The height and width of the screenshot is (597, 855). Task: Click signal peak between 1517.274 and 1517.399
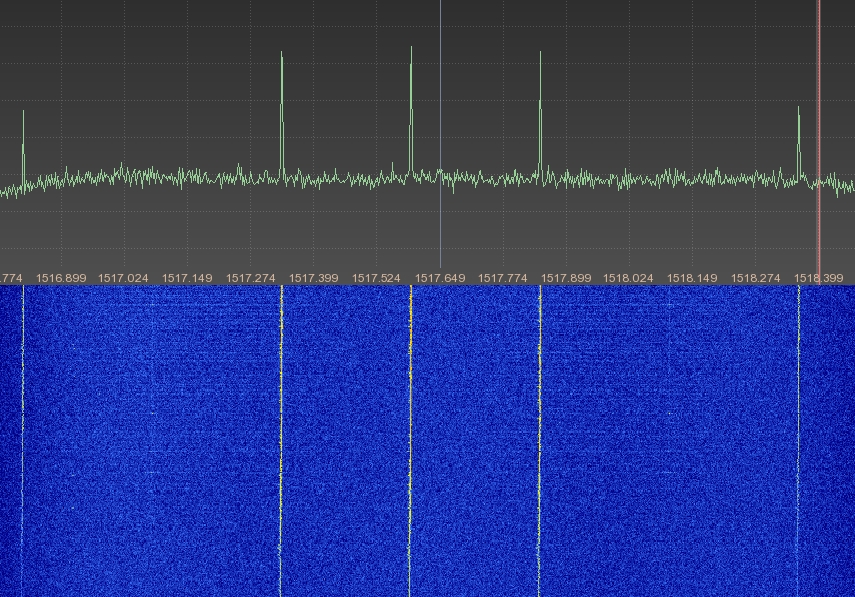click(x=282, y=56)
